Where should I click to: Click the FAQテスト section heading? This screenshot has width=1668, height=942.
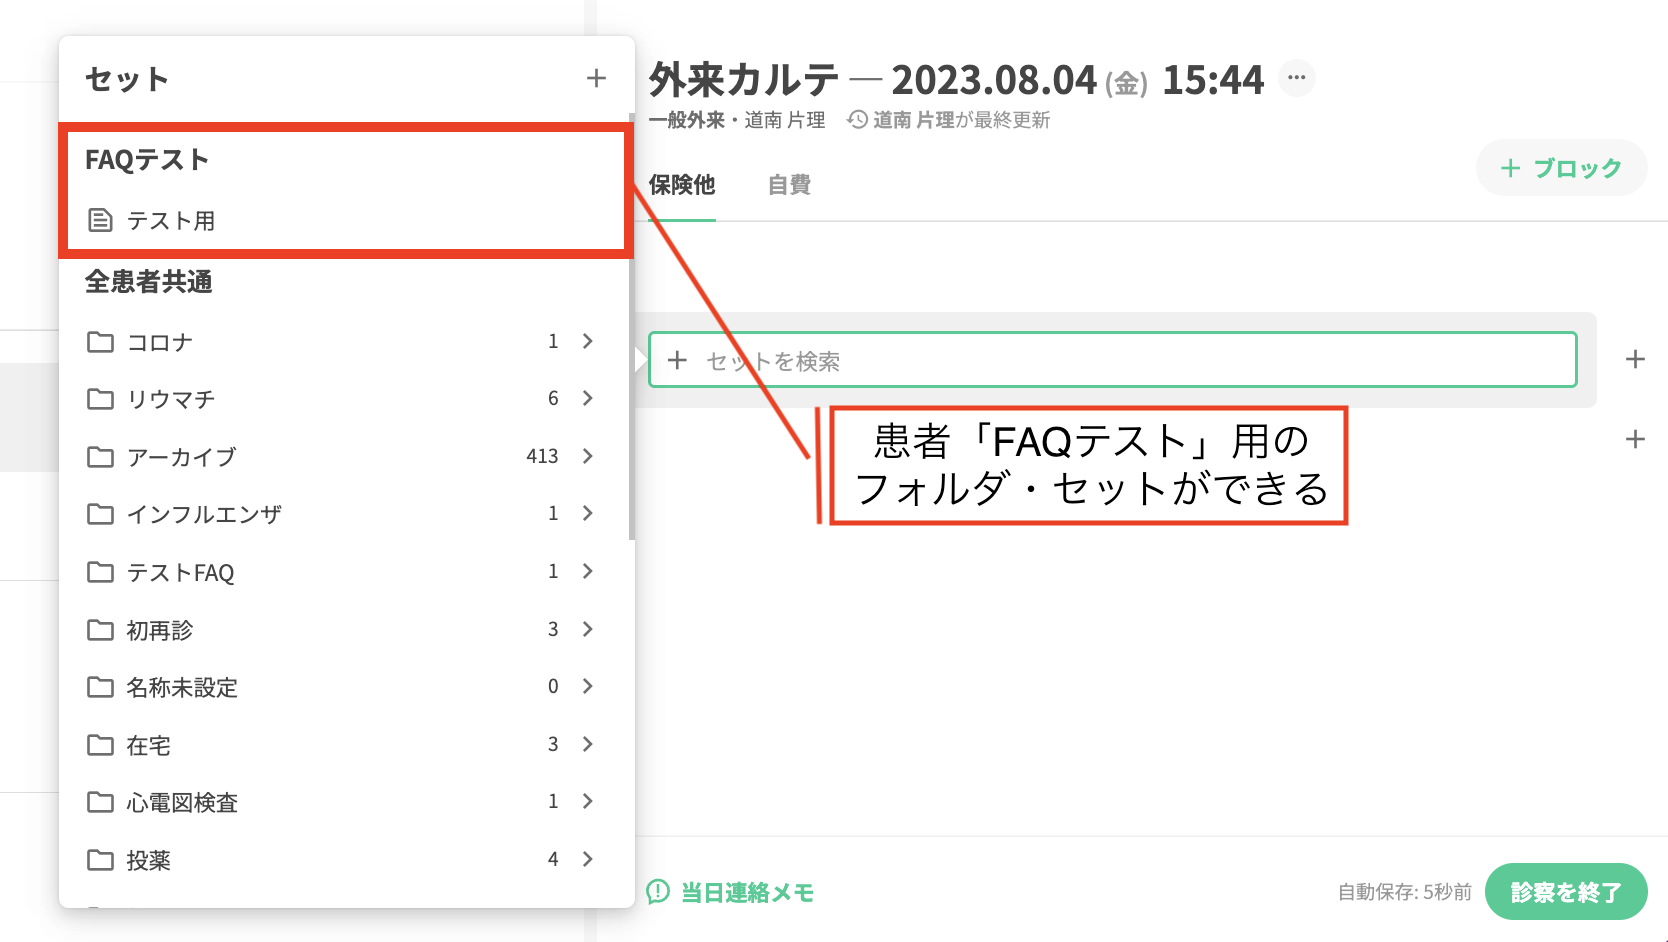point(147,160)
